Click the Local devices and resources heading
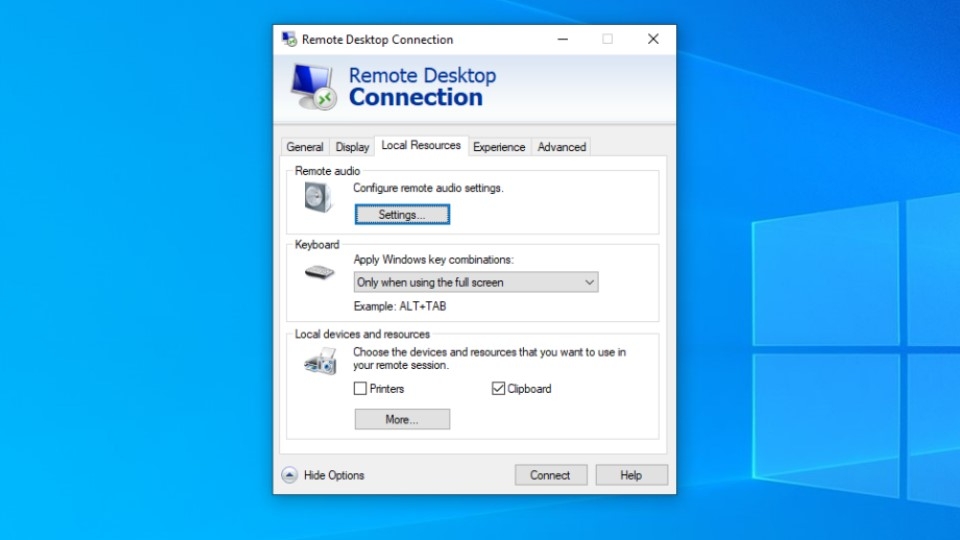Screen dimensions: 960x540 click(362, 334)
